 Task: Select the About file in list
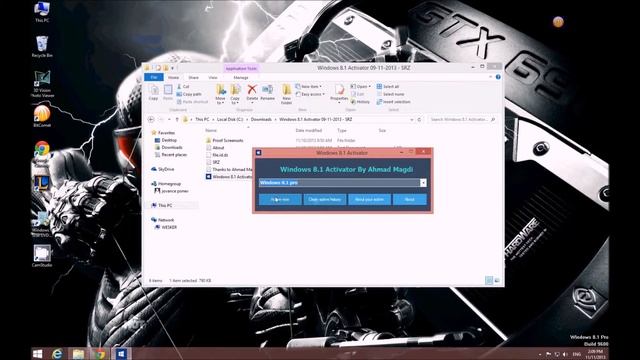click(215, 148)
